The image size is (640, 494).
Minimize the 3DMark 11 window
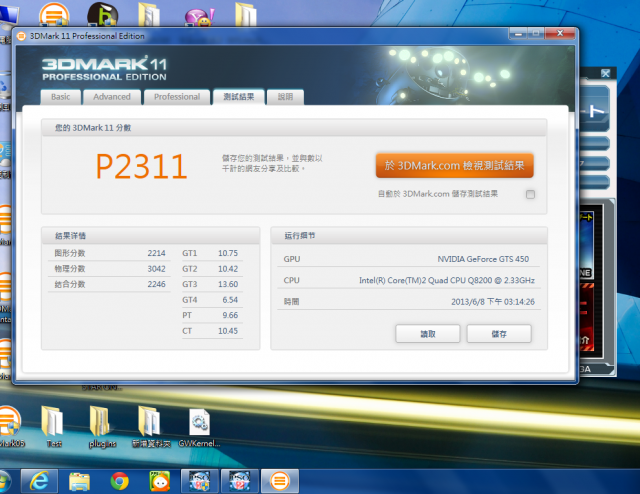518,33
